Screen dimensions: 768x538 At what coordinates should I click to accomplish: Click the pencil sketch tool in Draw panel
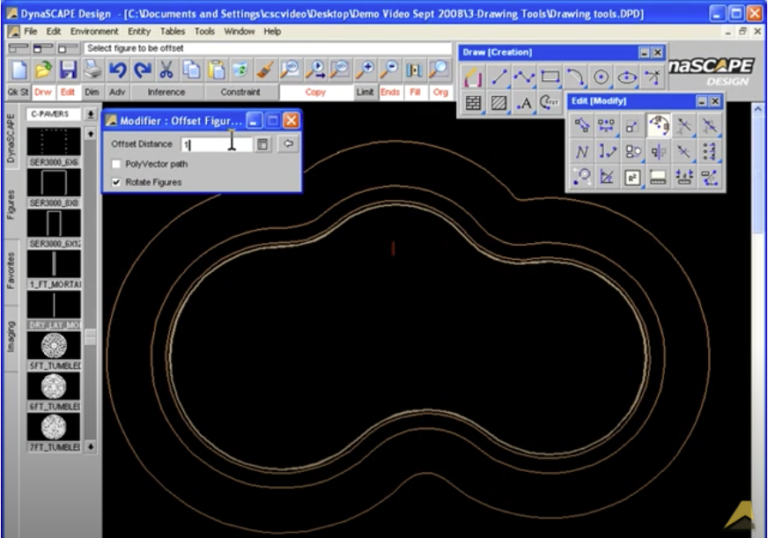pos(473,77)
